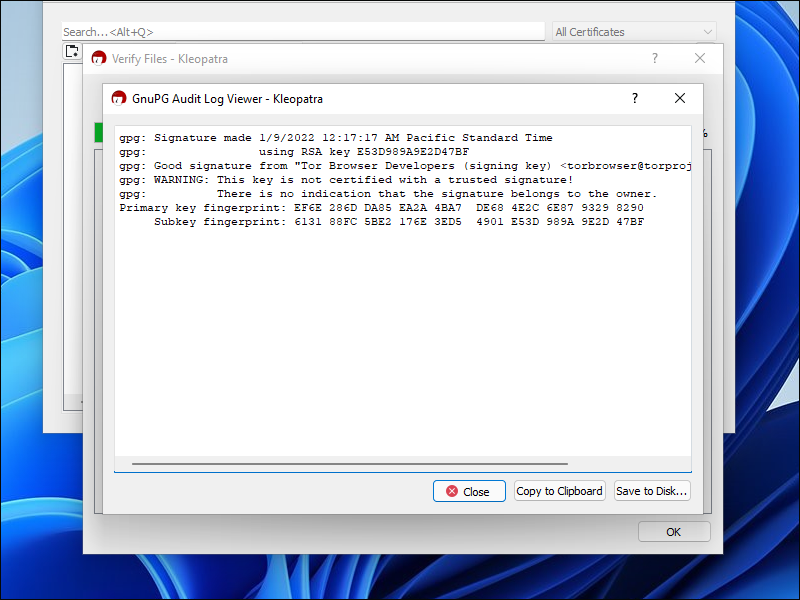This screenshot has width=800, height=600.
Task: Close the Verify Files dialog window
Action: pos(700,59)
